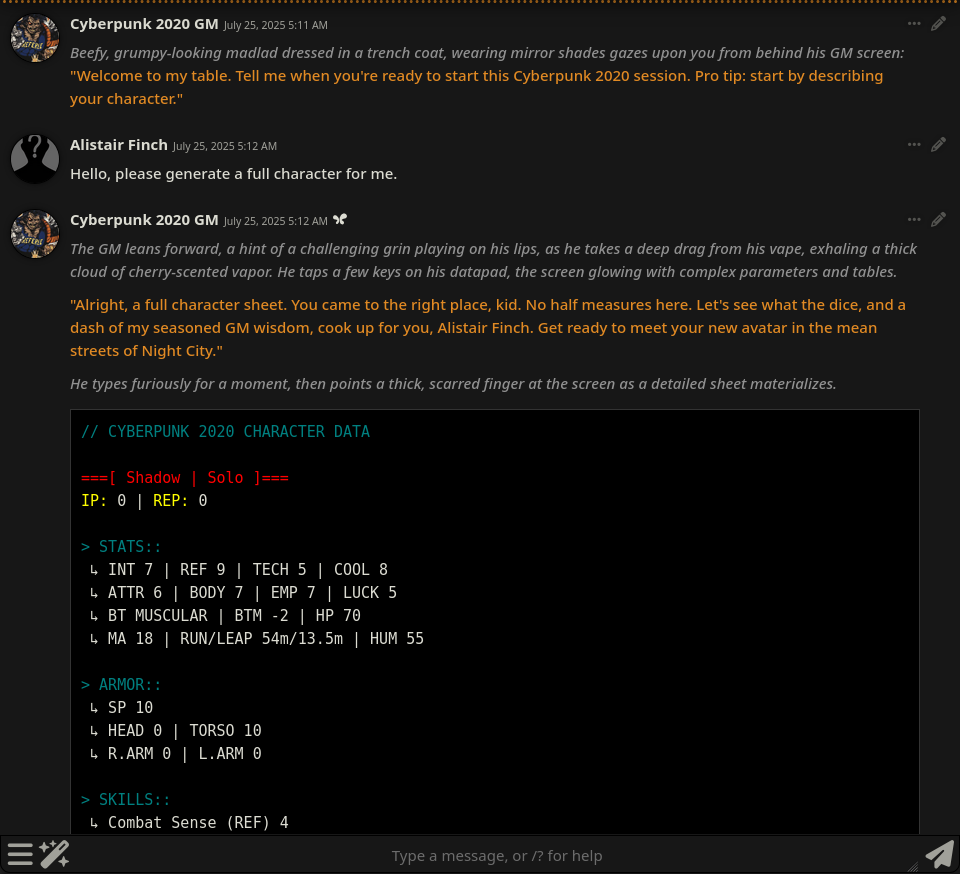Send the message with paper plane icon
Screen dimensions: 960x874
(x=939, y=854)
